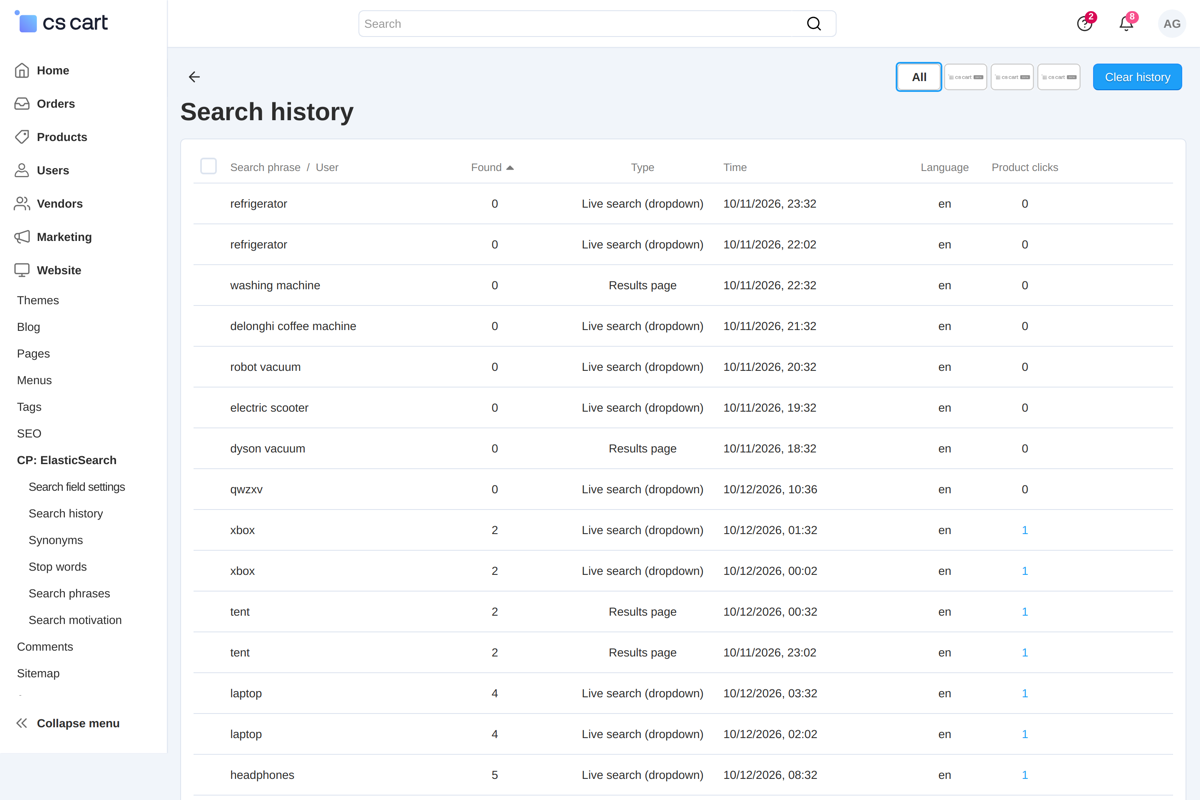Open the notifications bell
This screenshot has width=1200, height=800.
[x=1127, y=23]
